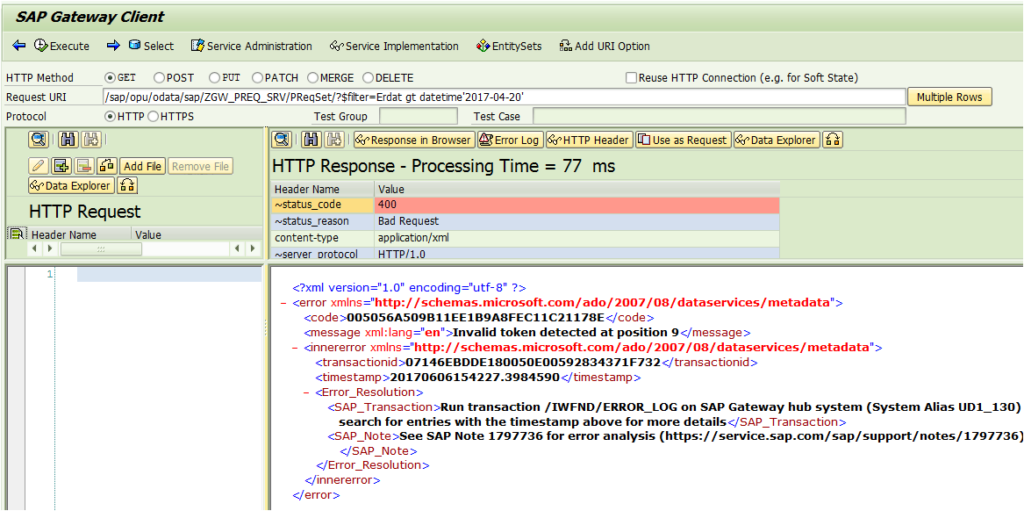Screen dimensions: 1024x511
Task: Click line 1 in the request body editor
Action: [x=168, y=274]
